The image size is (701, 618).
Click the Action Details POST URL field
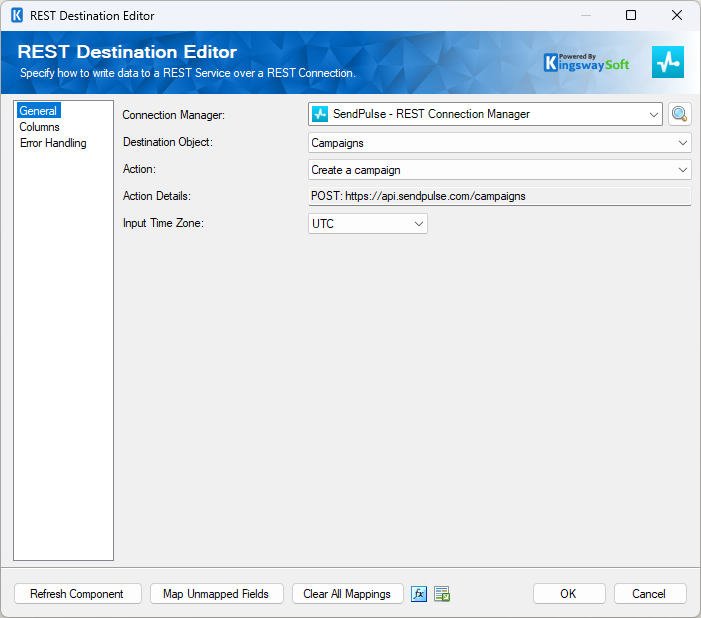pos(499,196)
